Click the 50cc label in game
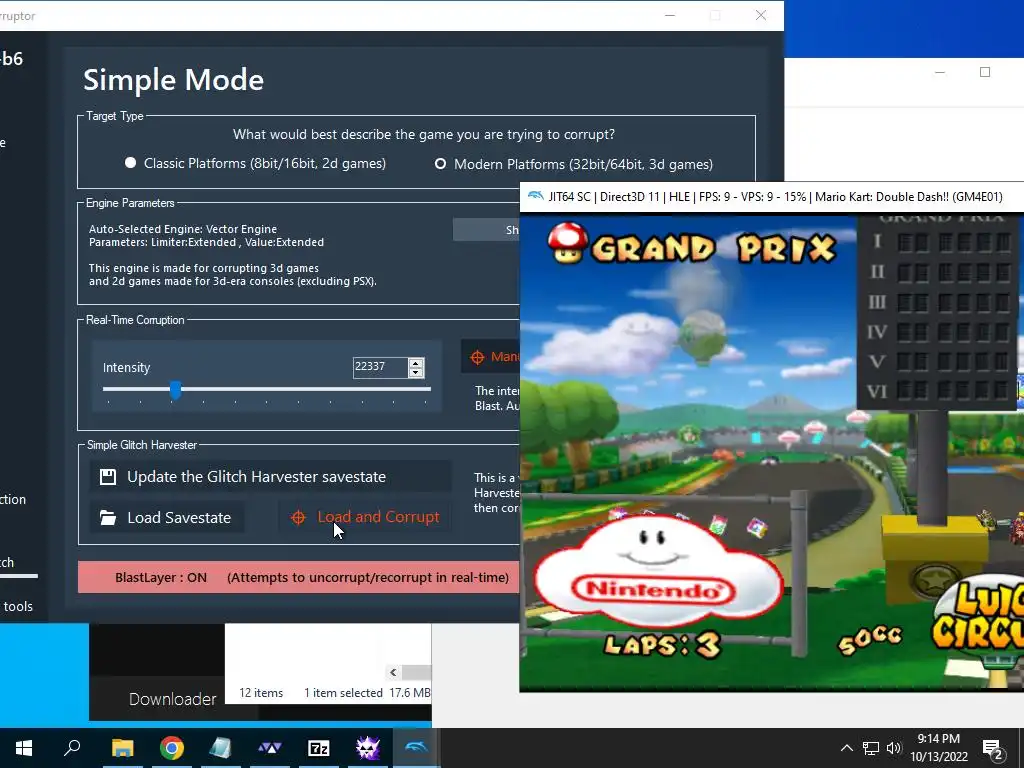Viewport: 1024px width, 768px height. tap(869, 638)
